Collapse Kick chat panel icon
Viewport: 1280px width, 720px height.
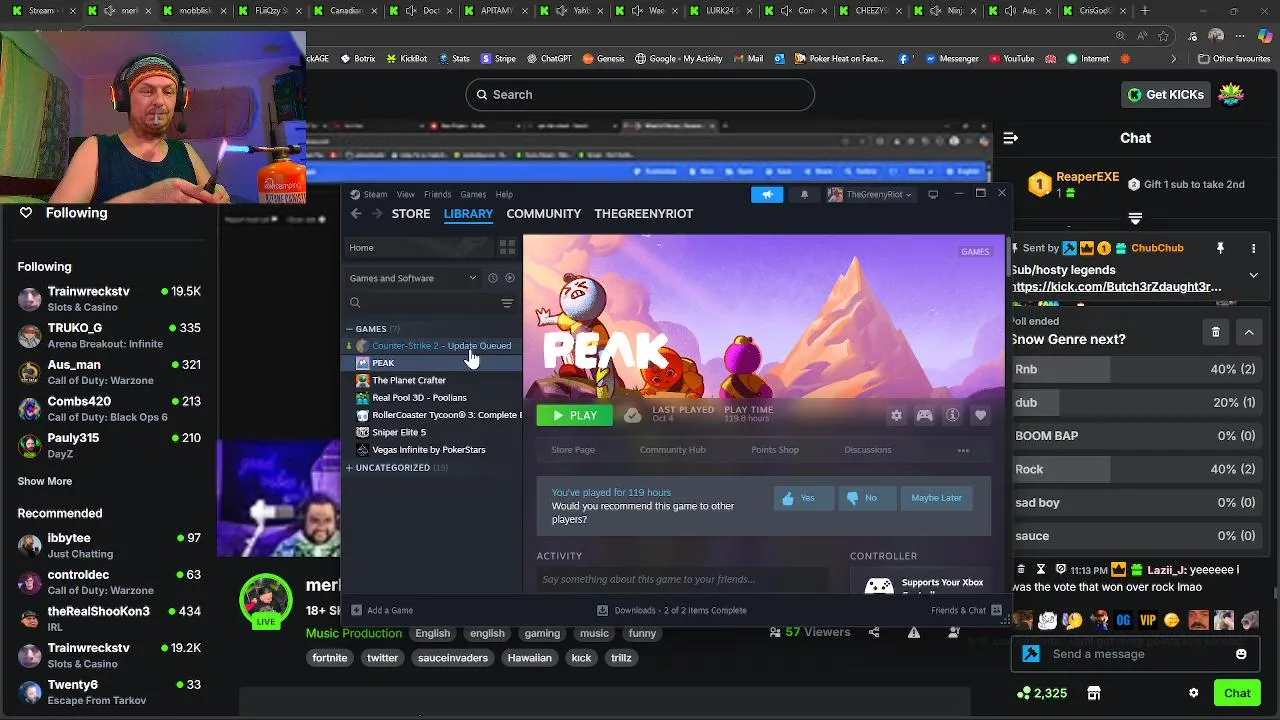[x=1011, y=138]
